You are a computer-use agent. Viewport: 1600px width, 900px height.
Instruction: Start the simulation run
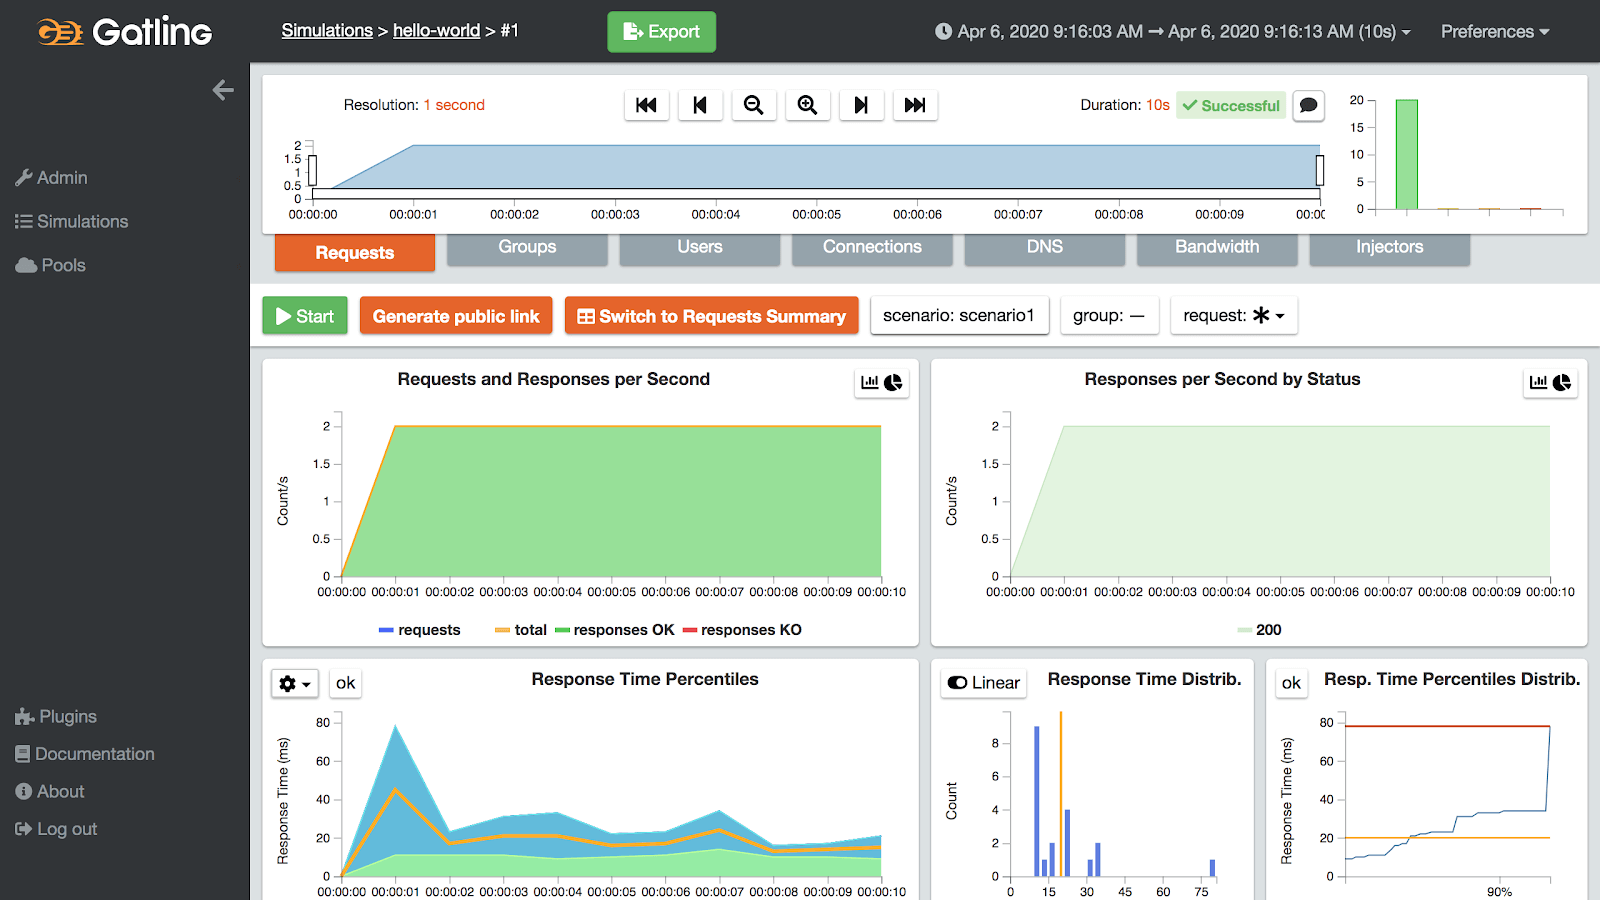pos(305,316)
